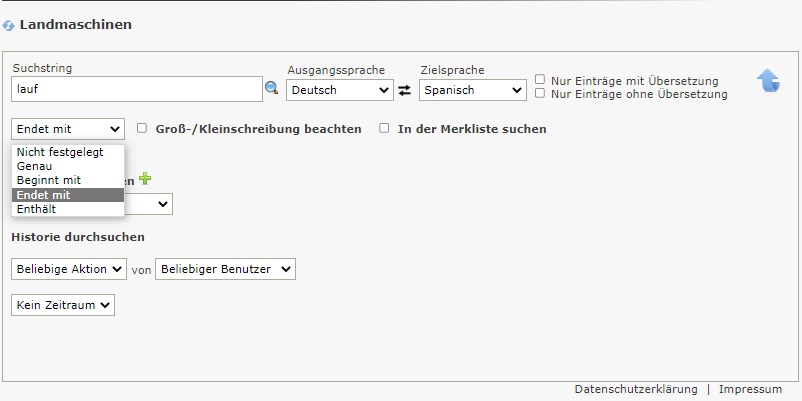
Task: Open the 'Kein Zeitraum' dropdown
Action: 63,304
